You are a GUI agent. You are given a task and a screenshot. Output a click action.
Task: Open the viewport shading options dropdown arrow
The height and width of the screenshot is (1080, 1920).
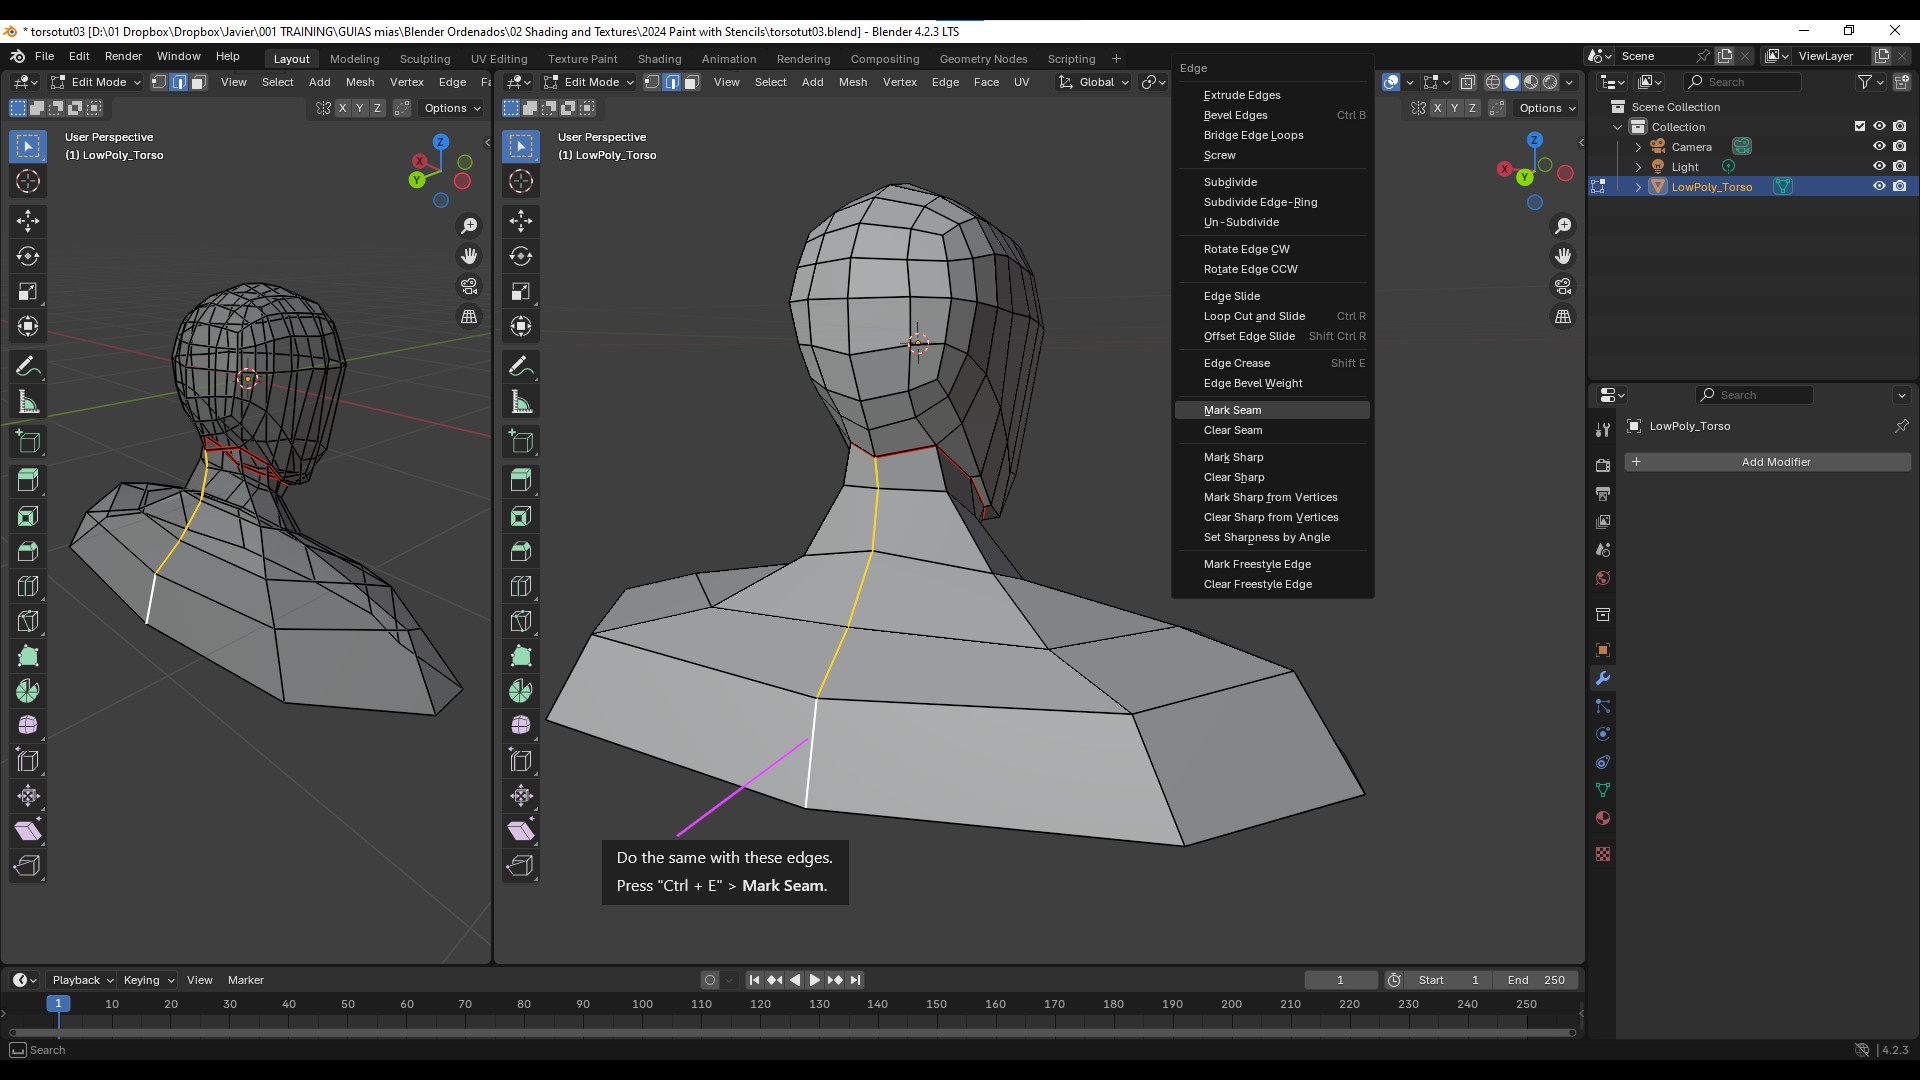[1569, 82]
